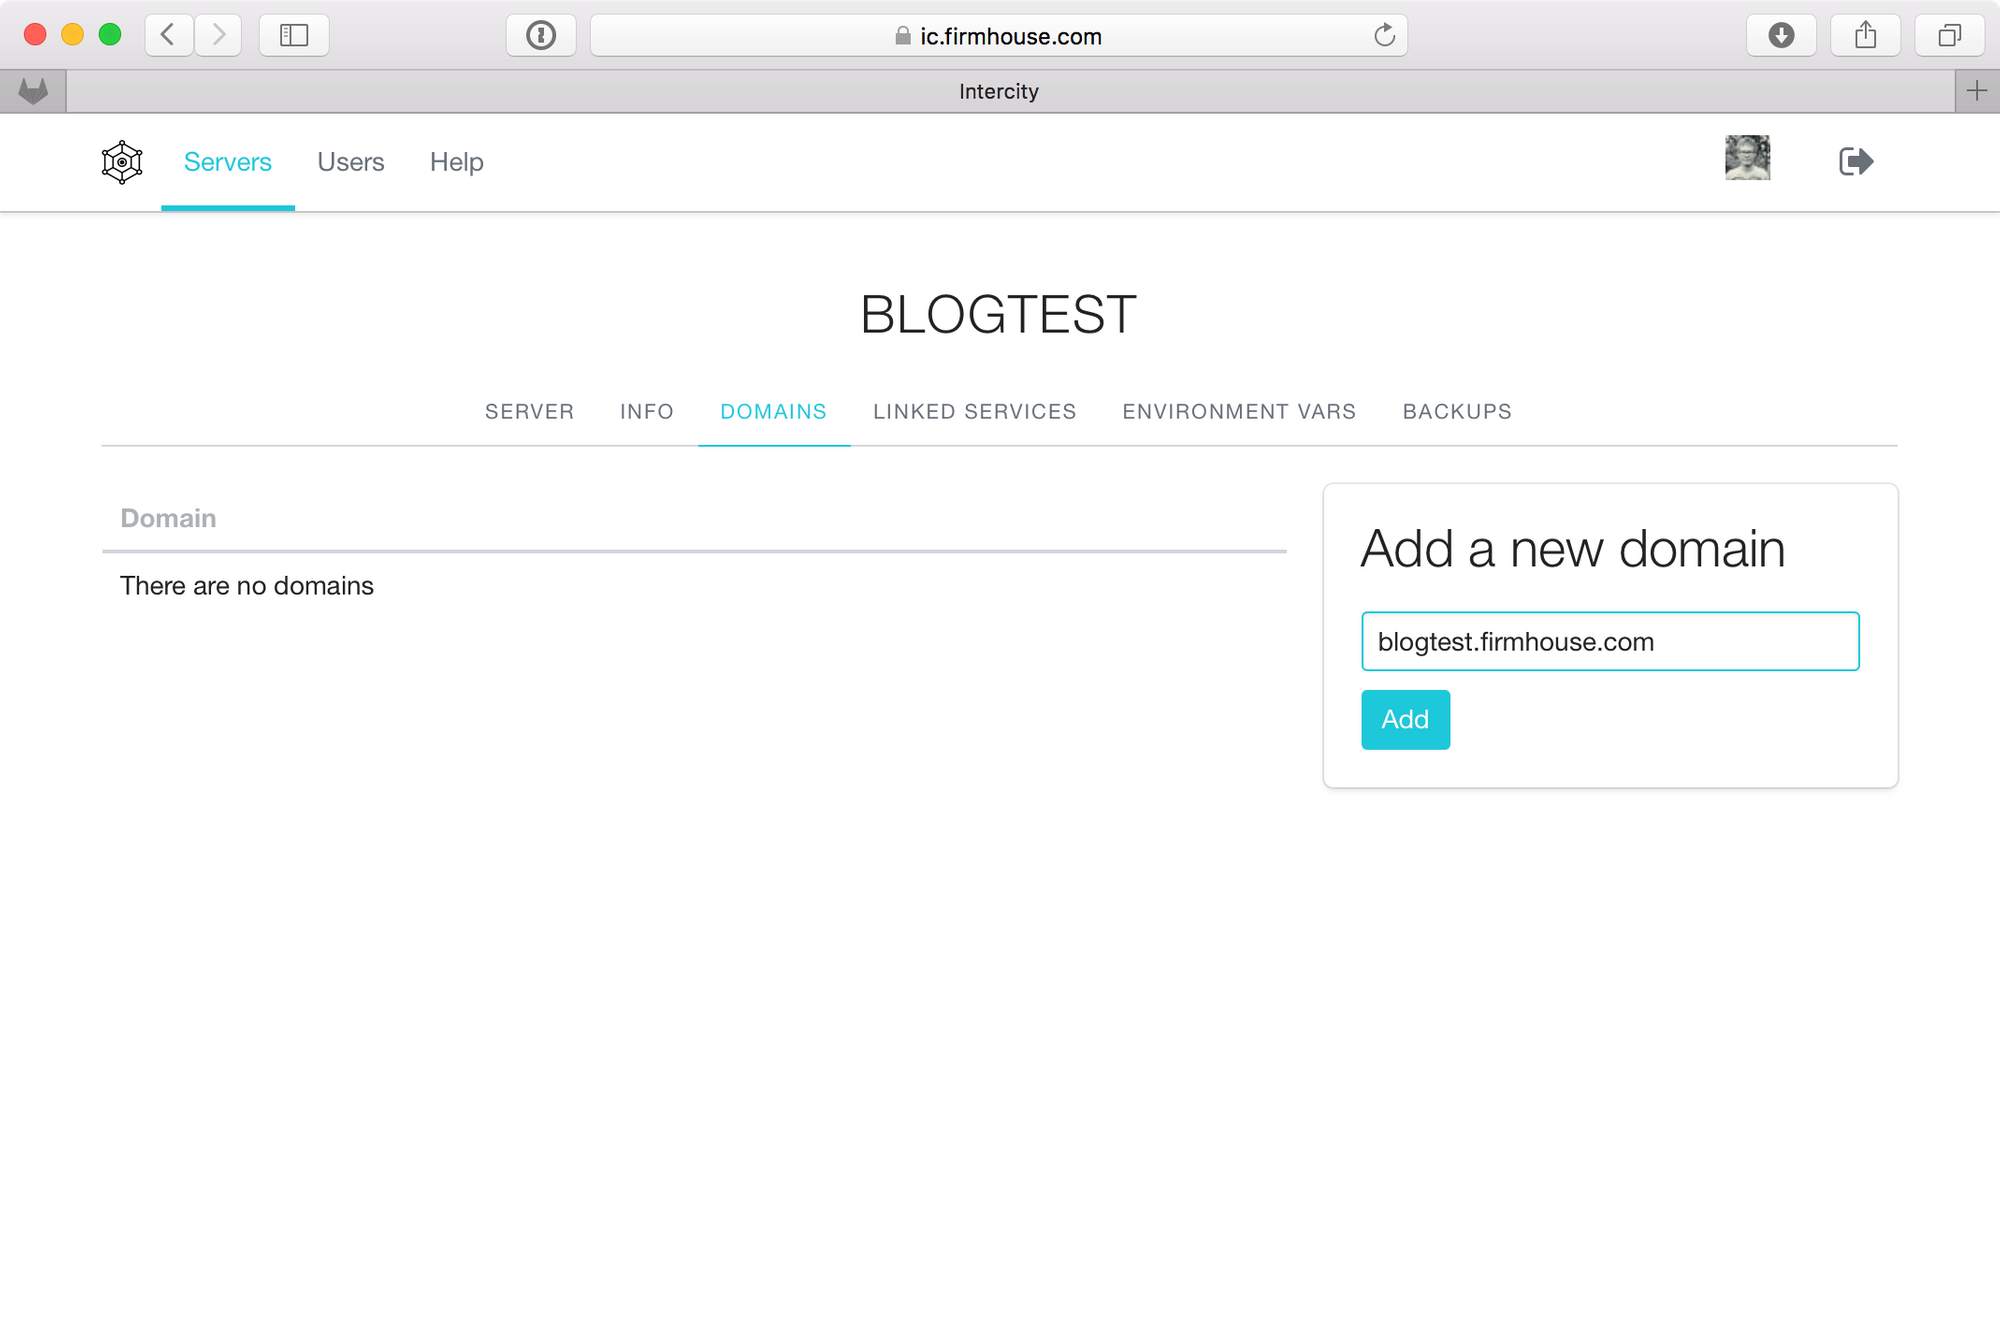
Task: Open a new tab with plus button
Action: 1977,92
